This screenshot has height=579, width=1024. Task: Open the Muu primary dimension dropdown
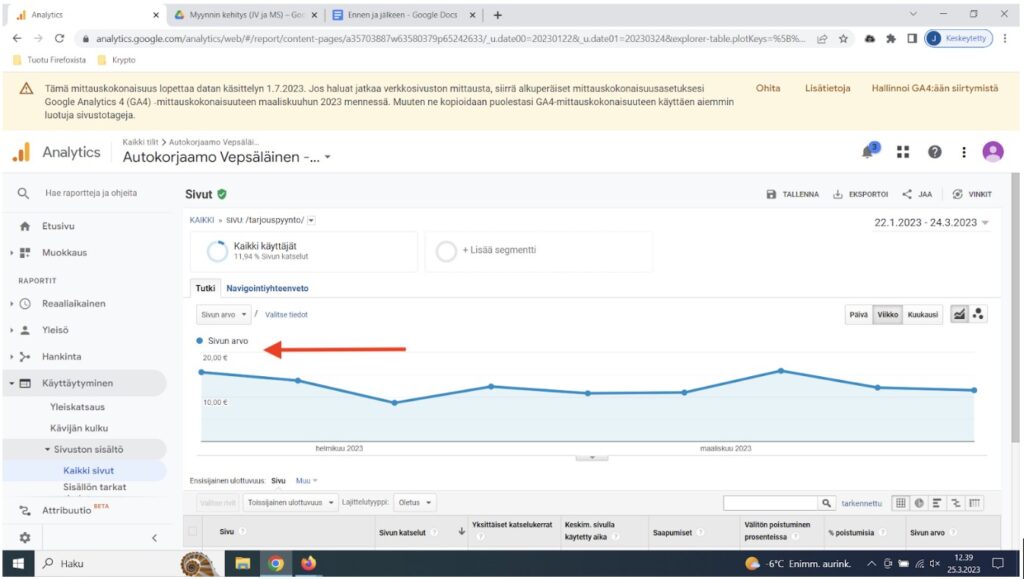pos(306,481)
